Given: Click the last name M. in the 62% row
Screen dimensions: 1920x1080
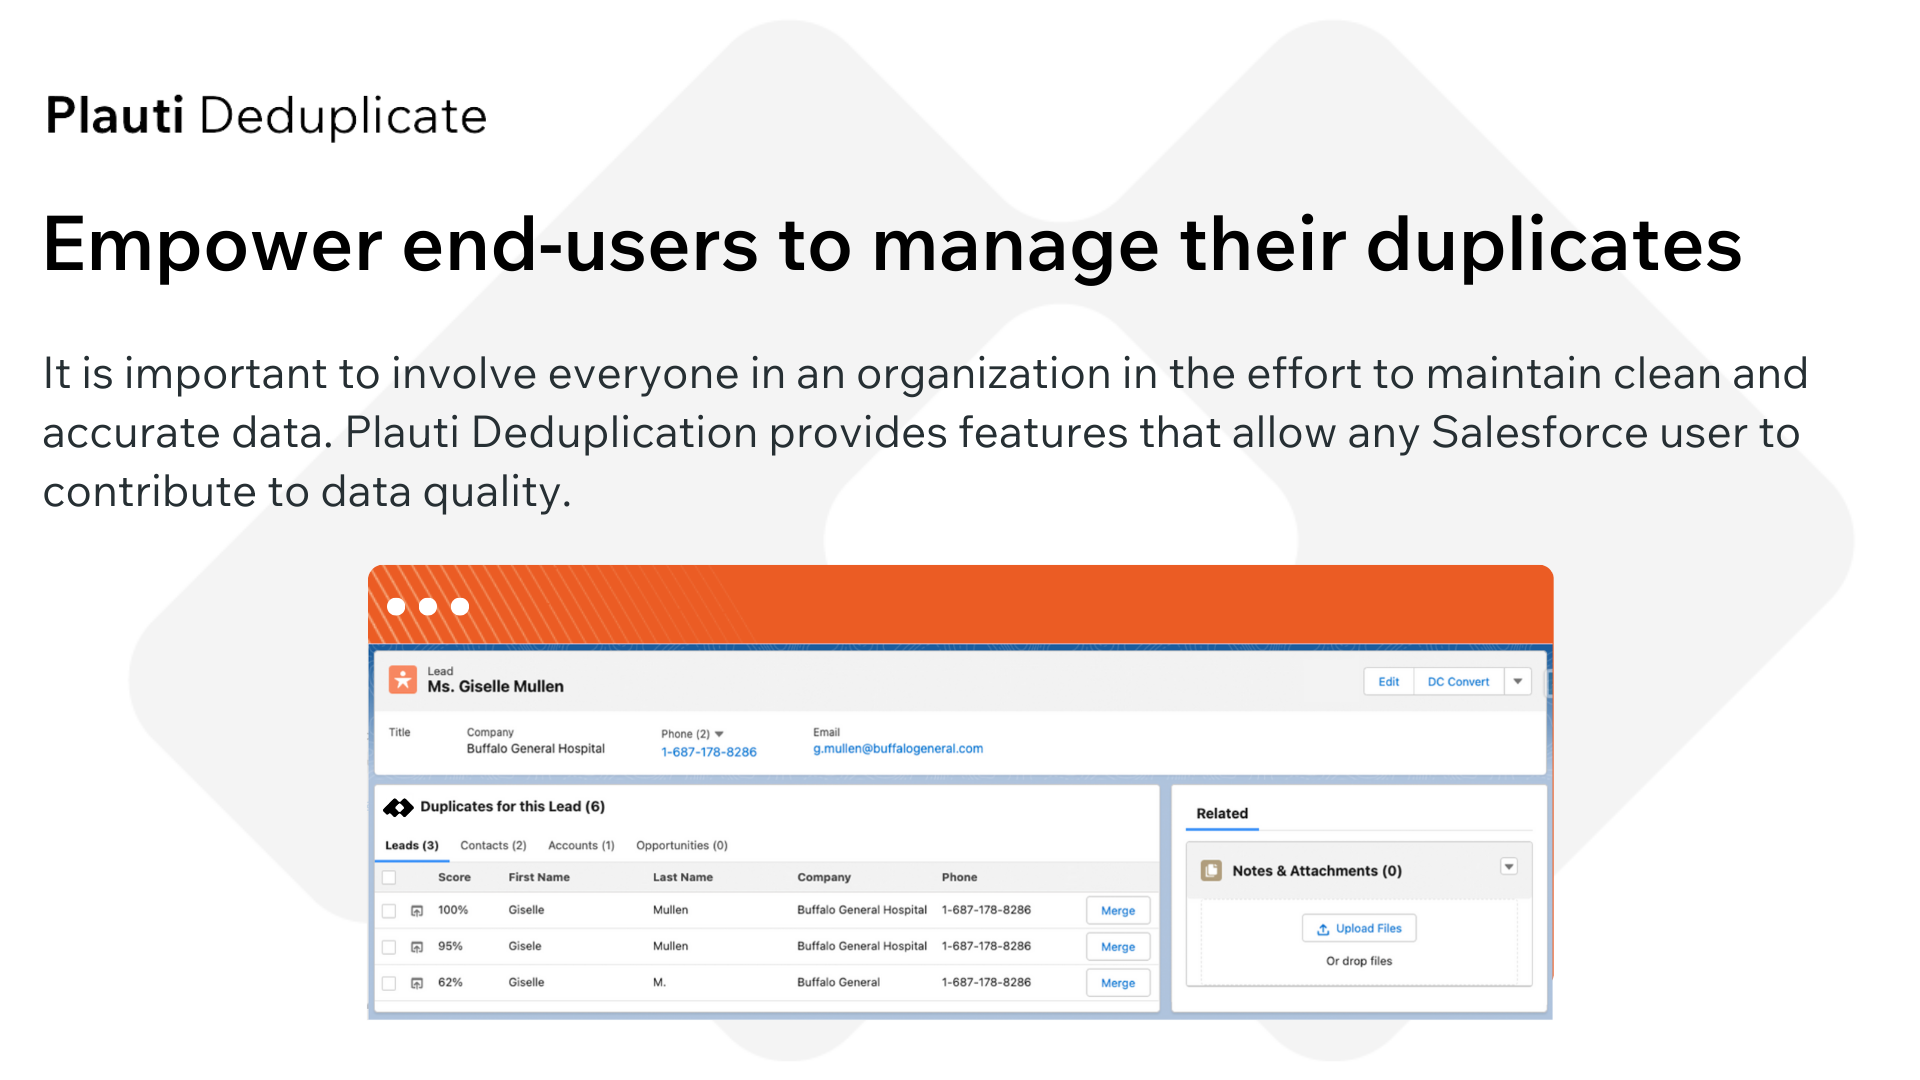Looking at the screenshot, I should click(x=659, y=983).
